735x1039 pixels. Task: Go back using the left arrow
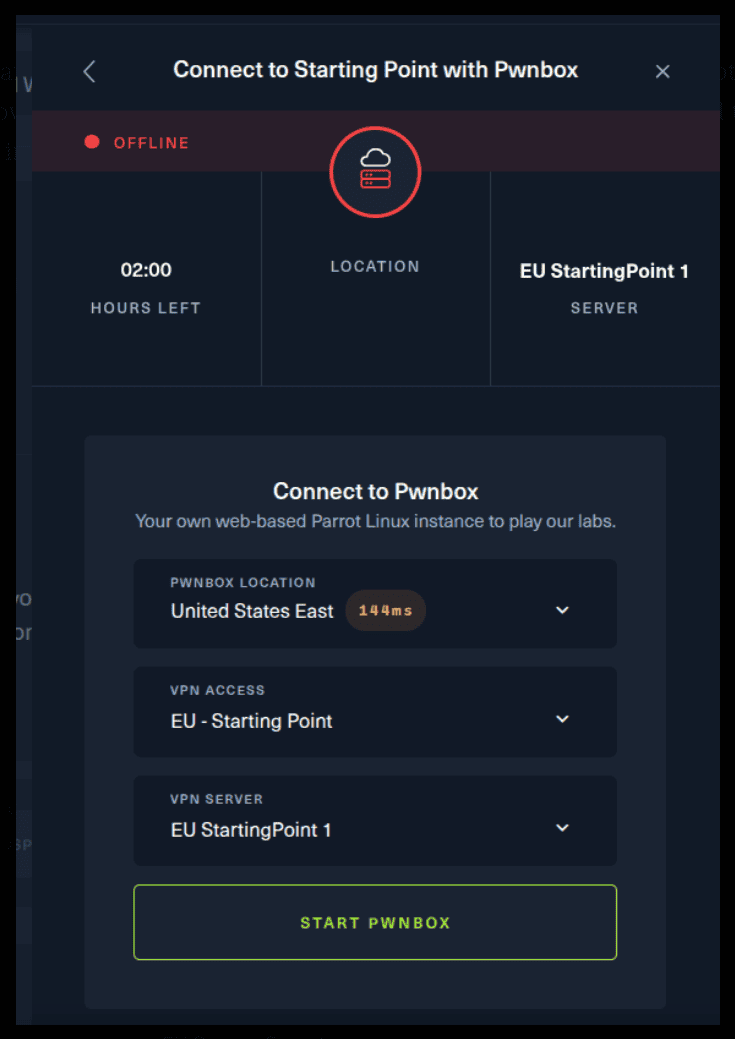click(89, 71)
